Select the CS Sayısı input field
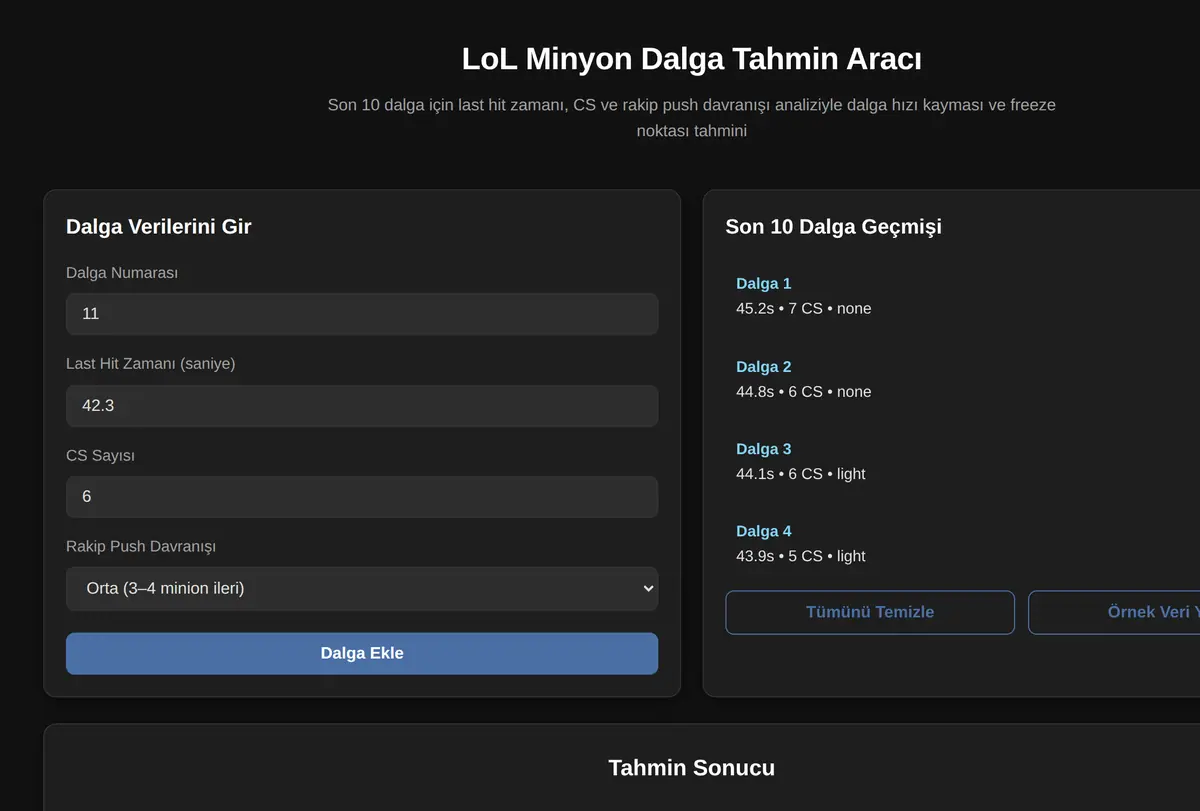1200x811 pixels. click(x=362, y=497)
